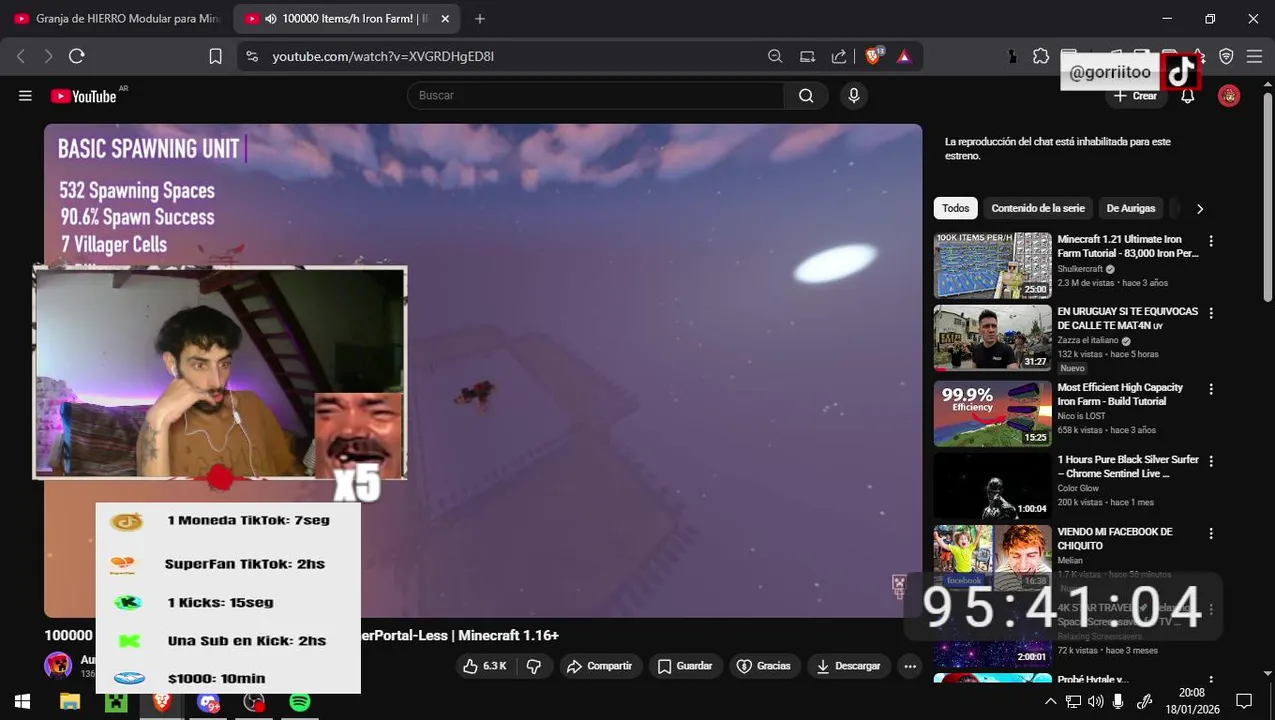Screen dimensions: 1275x720
Task: Open EN URUGUAY SI TE EQUIVOCAS thumbnail
Action: 993,338
